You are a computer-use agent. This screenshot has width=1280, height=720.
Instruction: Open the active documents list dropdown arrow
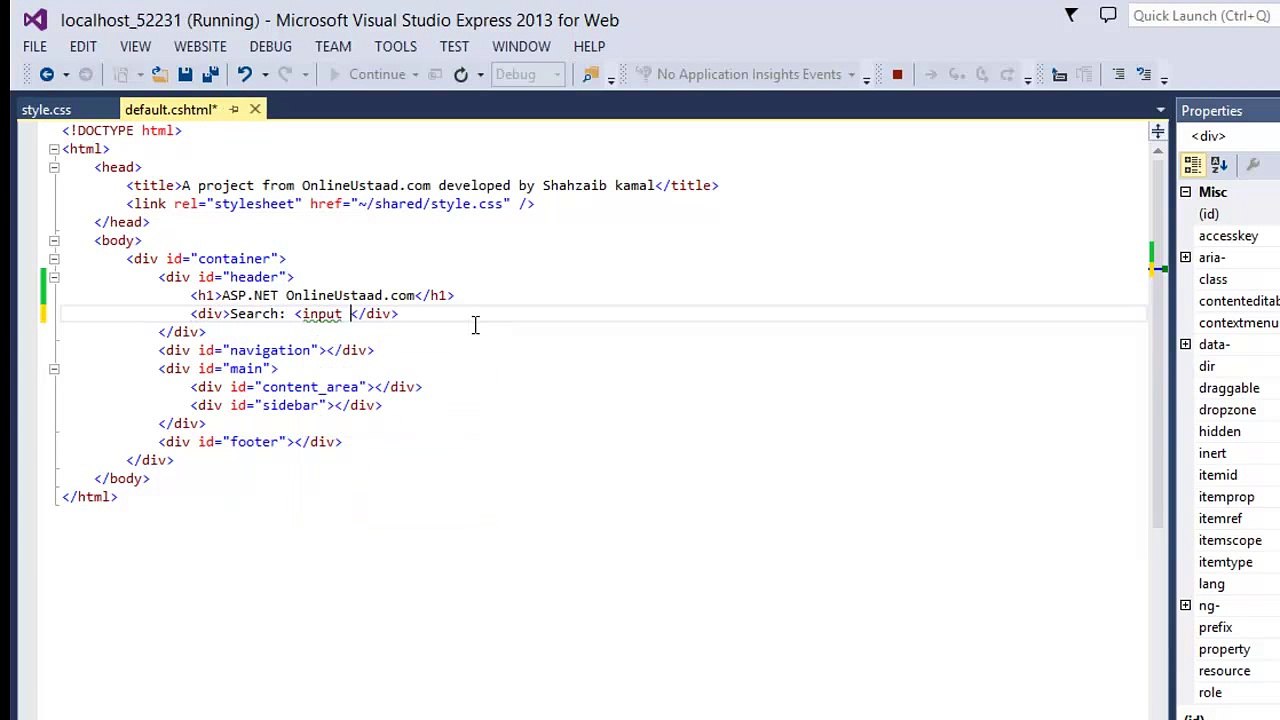pos(1160,110)
